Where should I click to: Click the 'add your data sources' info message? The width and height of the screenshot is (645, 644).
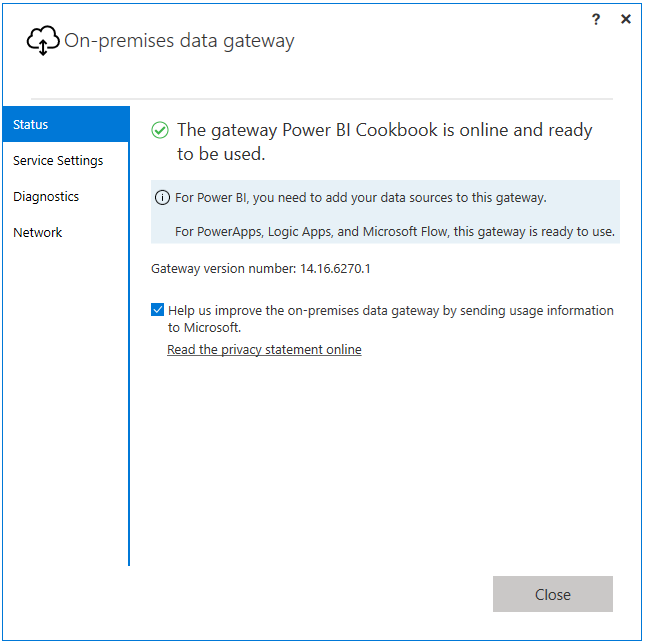pyautogui.click(x=361, y=198)
